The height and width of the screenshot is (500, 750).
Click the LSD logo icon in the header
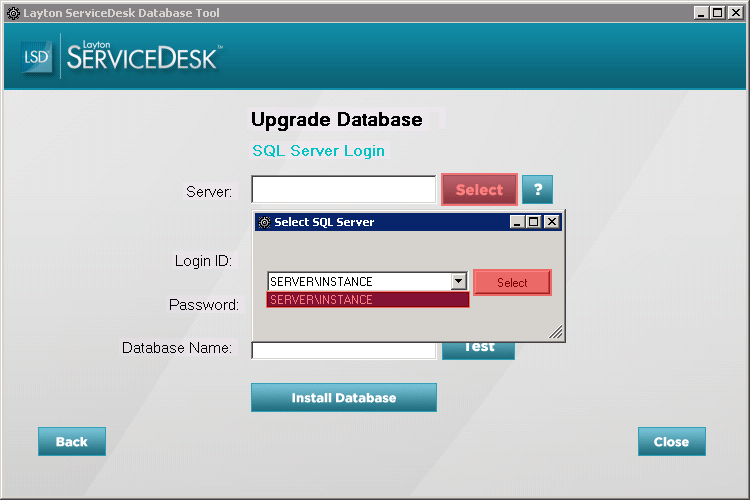click(x=36, y=57)
